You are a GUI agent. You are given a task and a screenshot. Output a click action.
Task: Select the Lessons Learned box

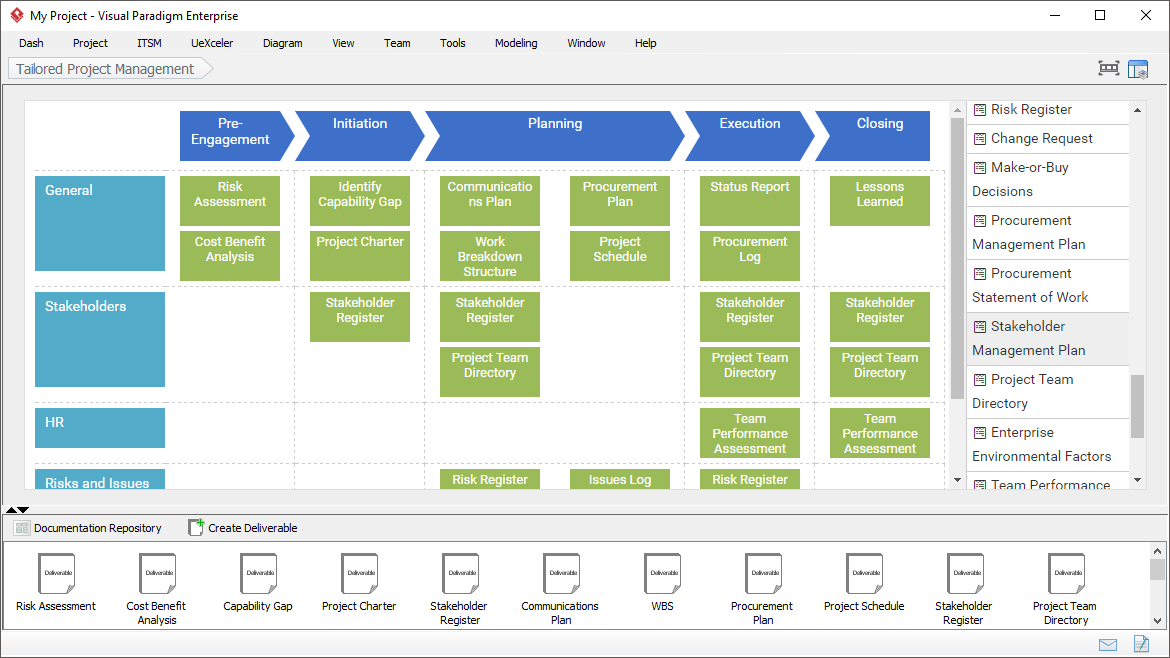880,201
